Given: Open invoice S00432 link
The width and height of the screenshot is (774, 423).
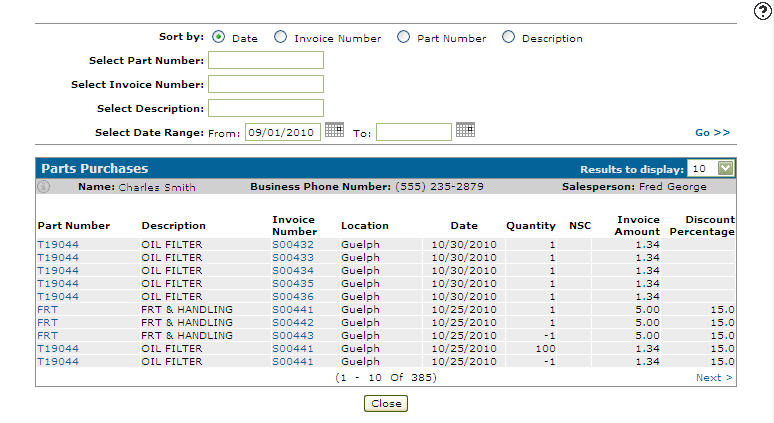Looking at the screenshot, I should click(293, 244).
